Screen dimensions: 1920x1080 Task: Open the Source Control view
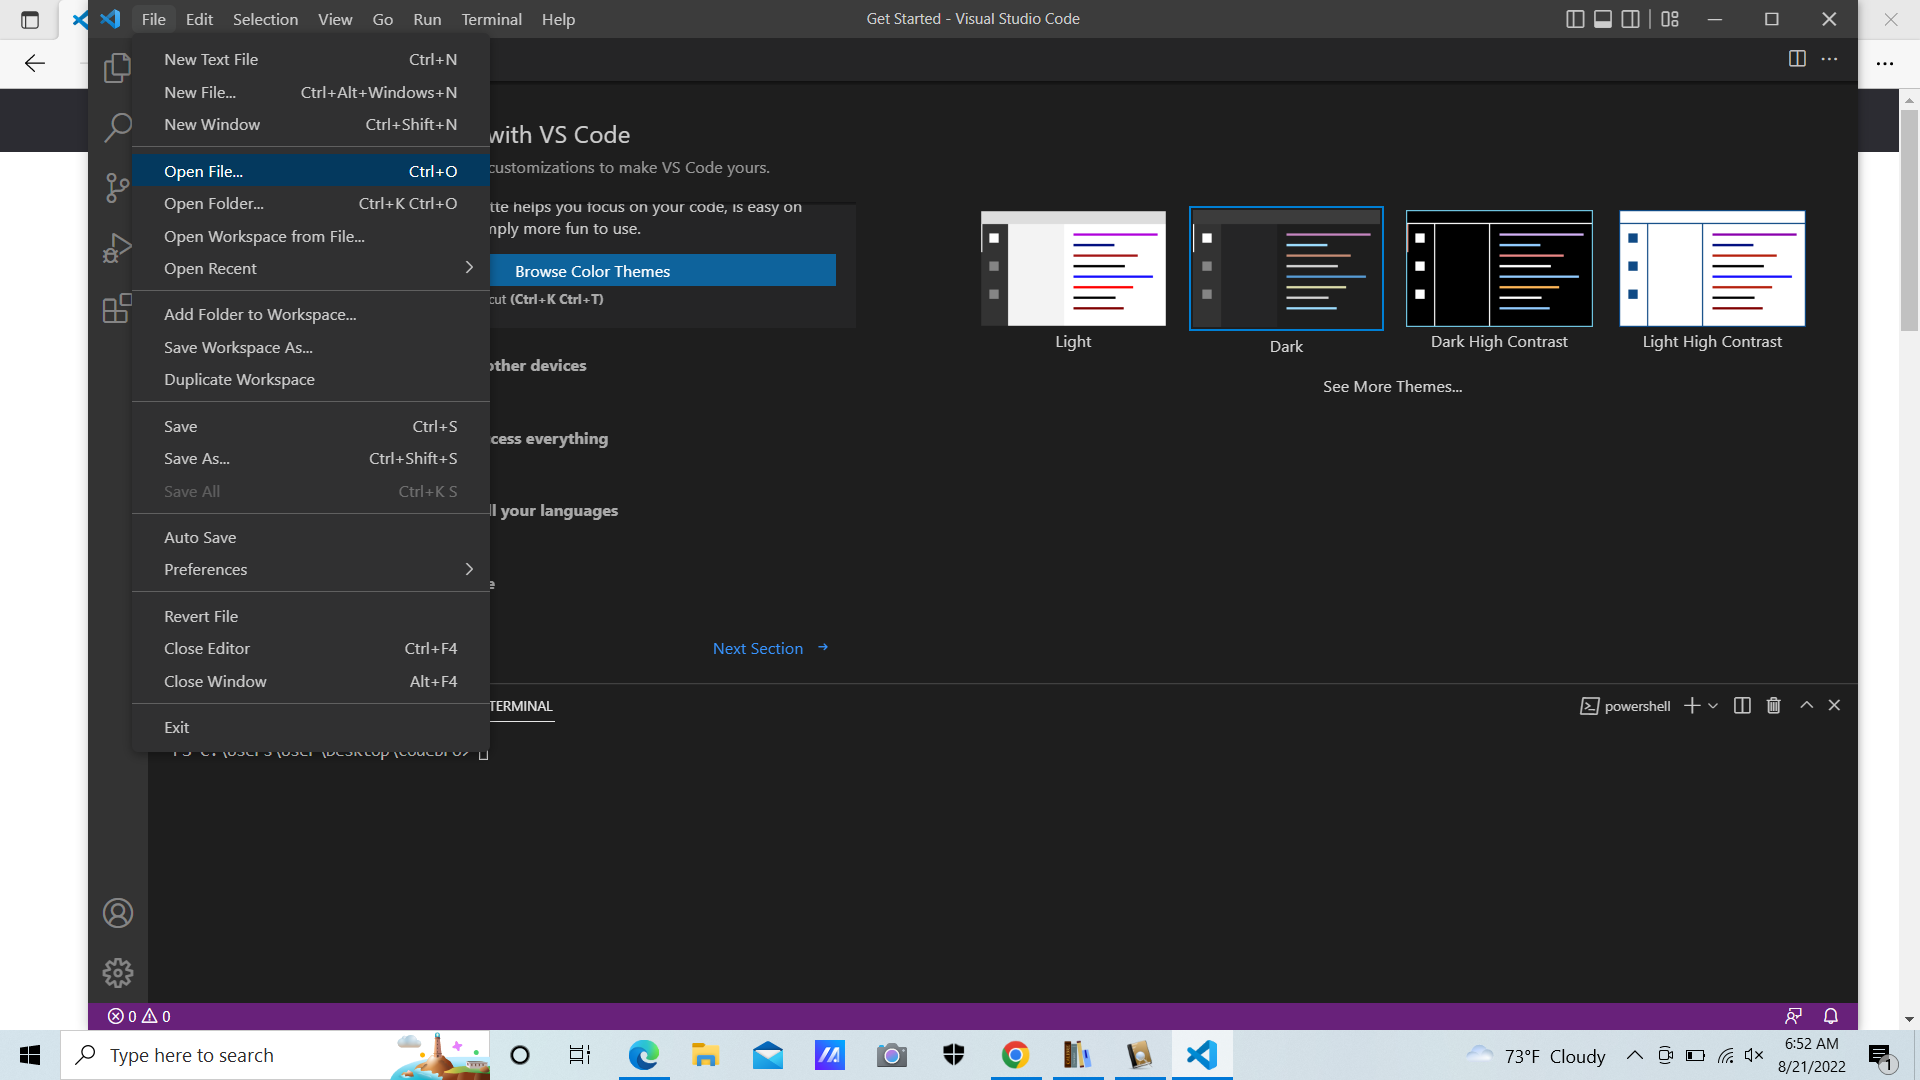coord(117,187)
